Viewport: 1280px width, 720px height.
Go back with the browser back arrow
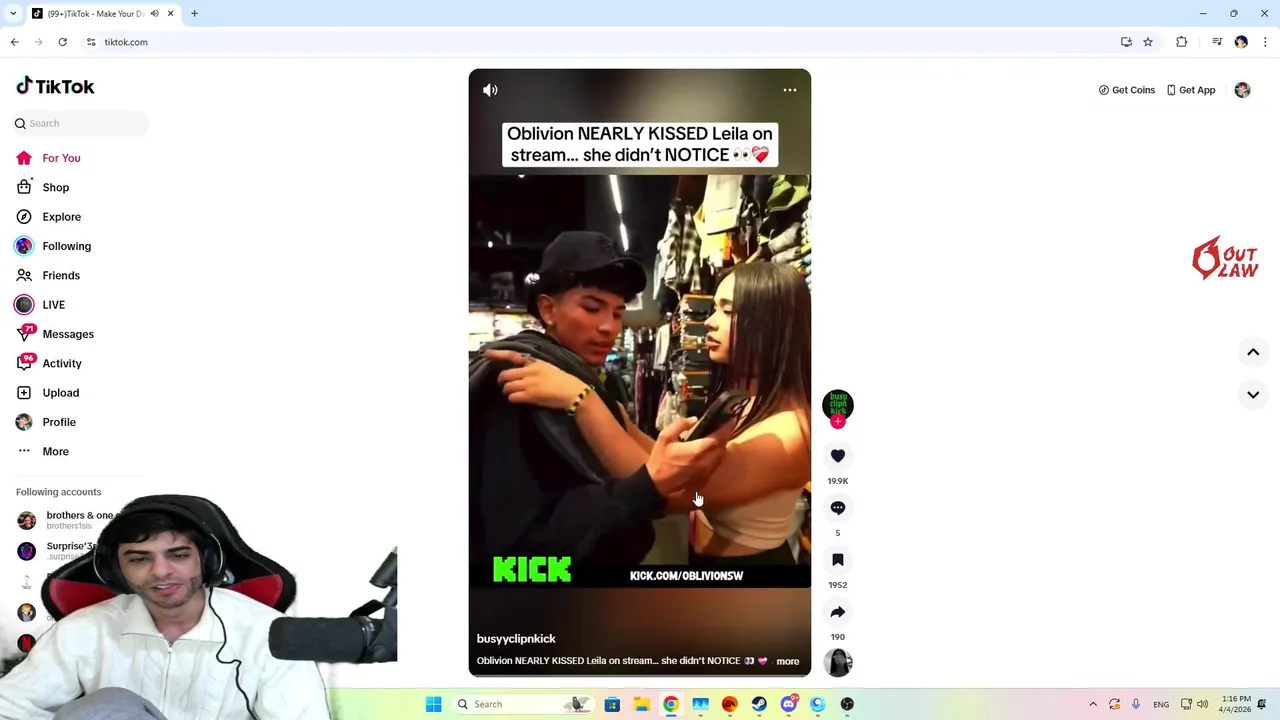[15, 42]
